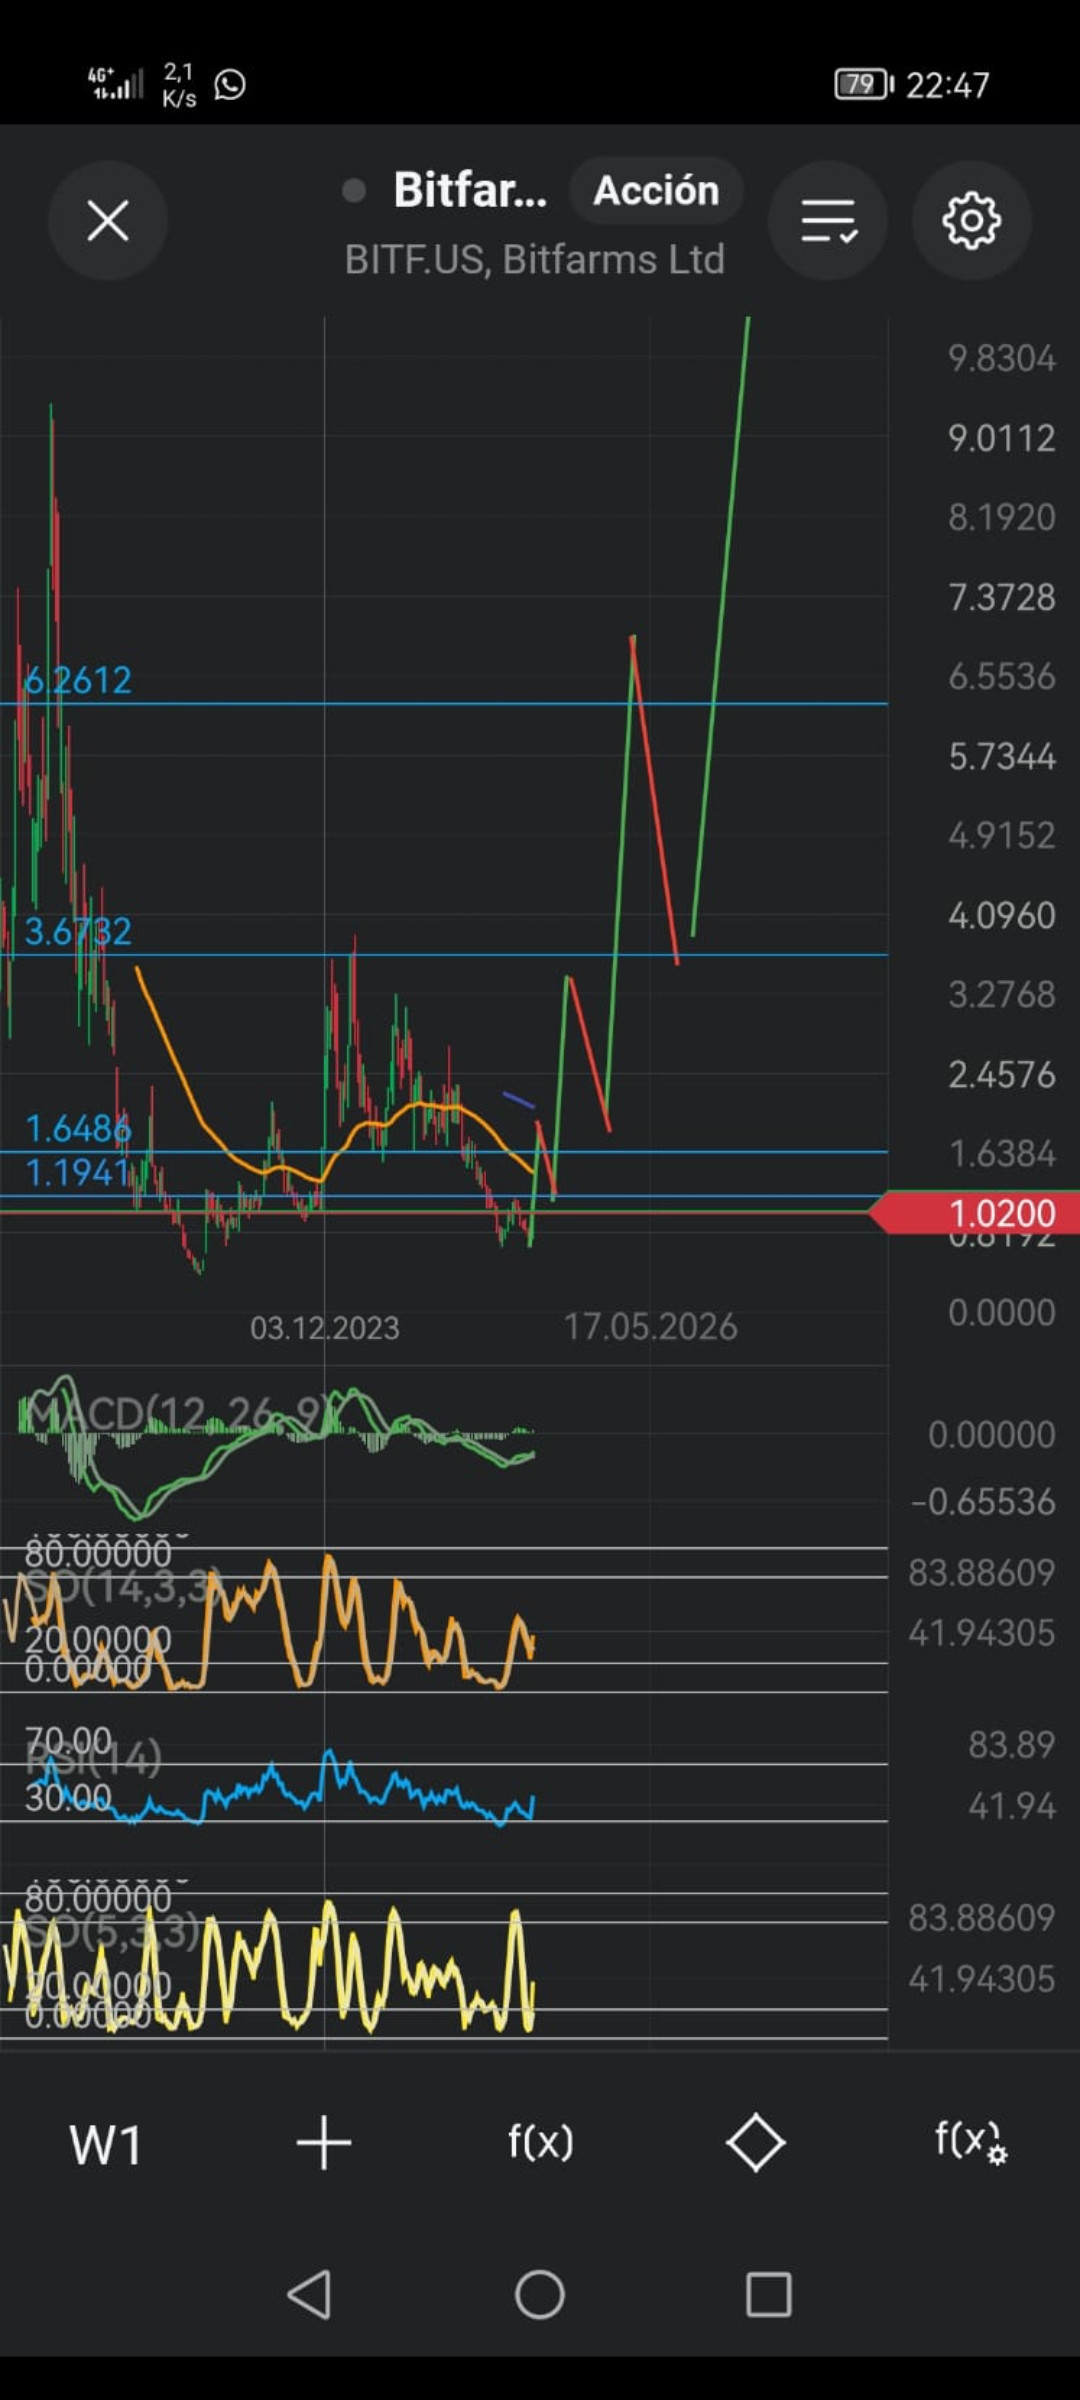Tap the 22:47 clock
The image size is (1080, 2400).
tap(947, 85)
